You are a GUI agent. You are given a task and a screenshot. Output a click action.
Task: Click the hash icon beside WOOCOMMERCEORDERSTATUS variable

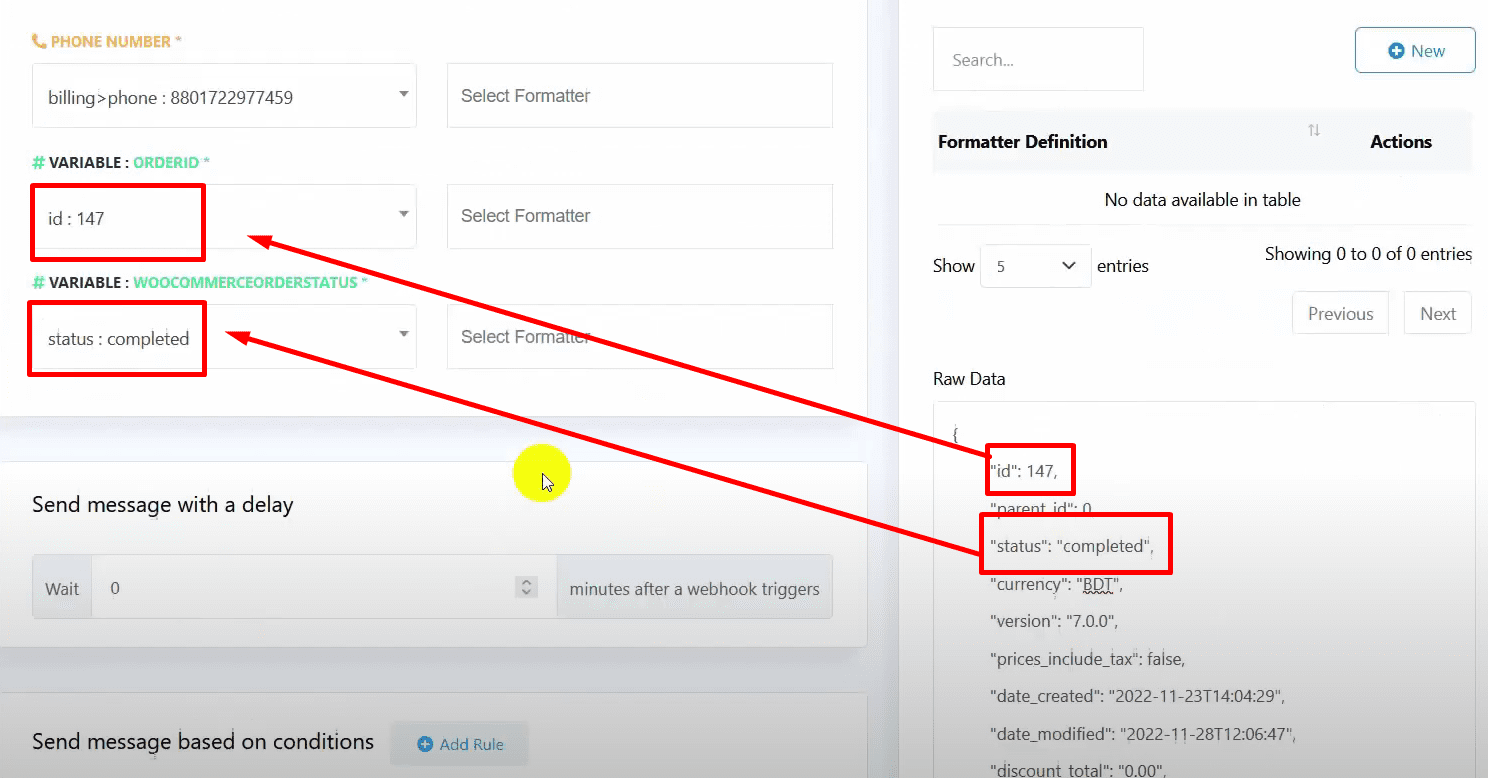tap(38, 282)
